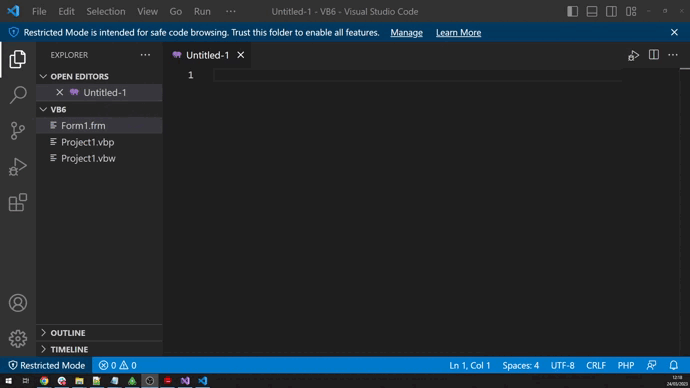Open the Selection menu
The width and height of the screenshot is (690, 388).
106,11
